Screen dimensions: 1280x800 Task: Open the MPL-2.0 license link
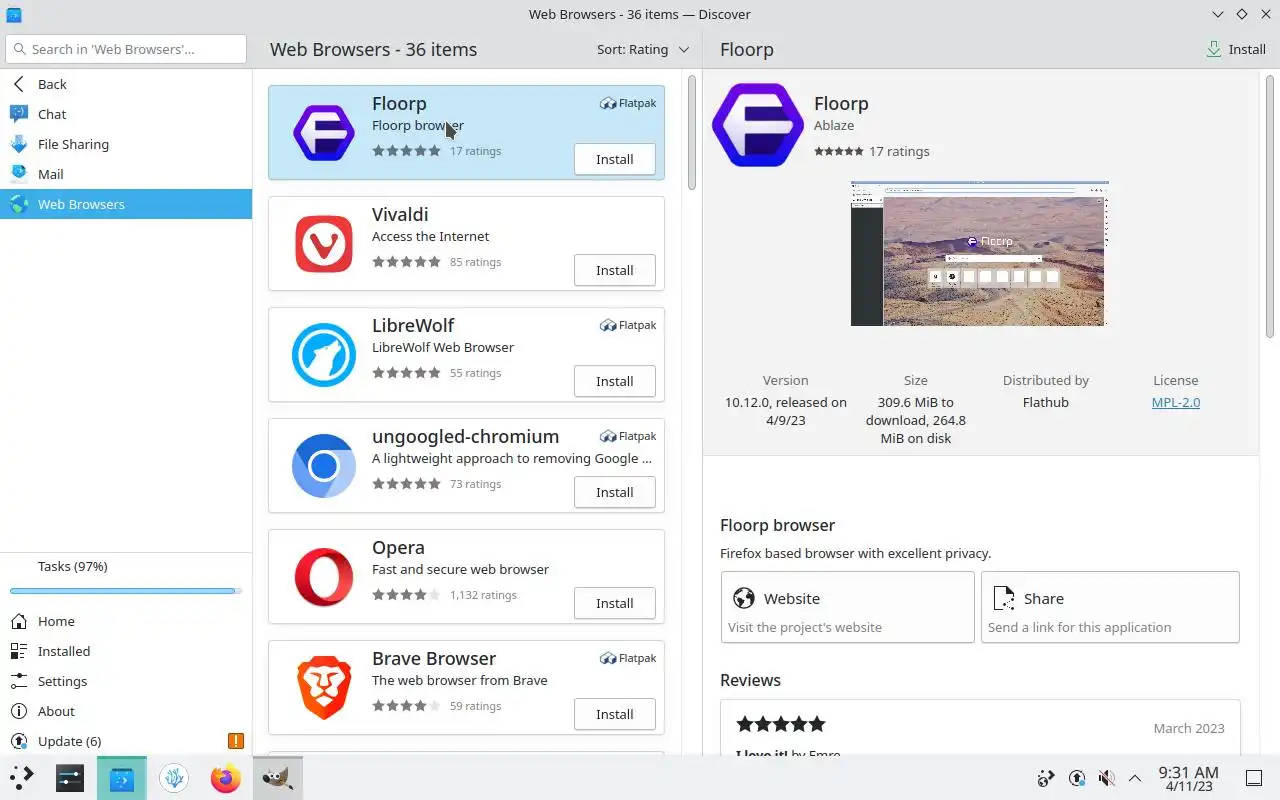coord(1176,402)
